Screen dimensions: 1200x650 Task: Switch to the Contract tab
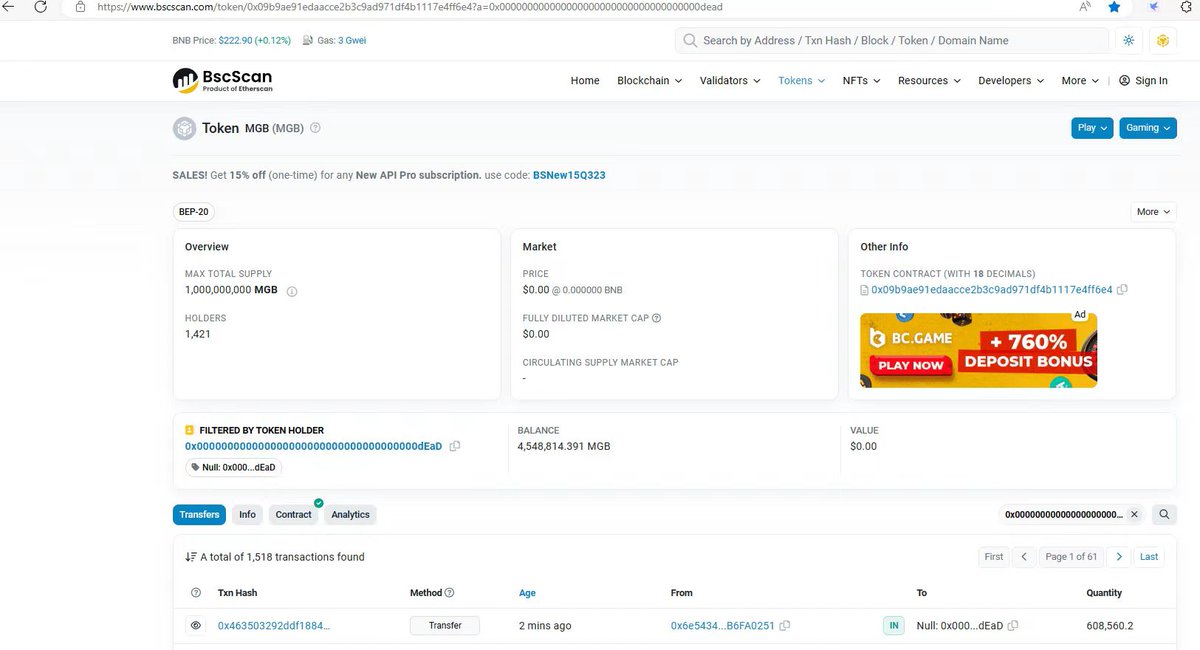coord(294,515)
